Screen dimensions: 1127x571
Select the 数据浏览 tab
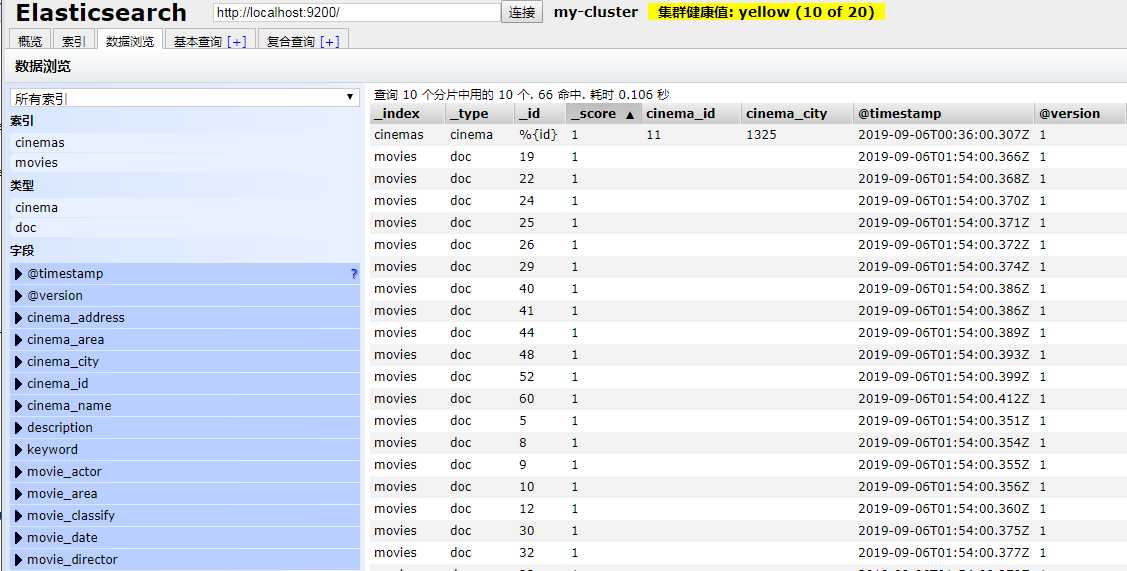coord(129,41)
